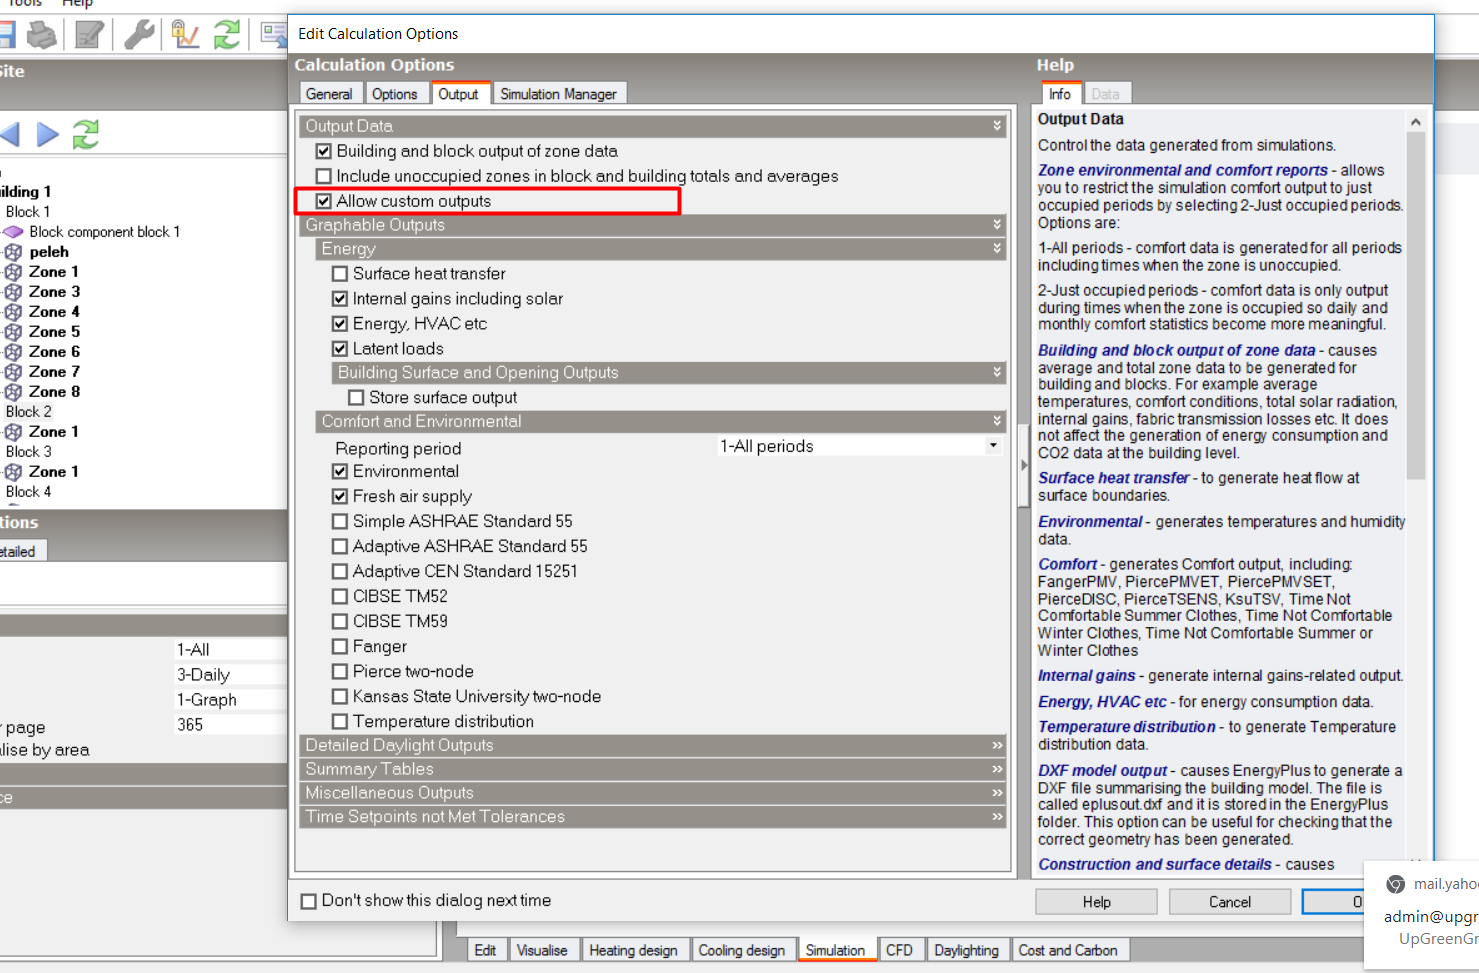The image size is (1479, 973).
Task: Click the 3-Daily value in the left panel
Action: 204,675
